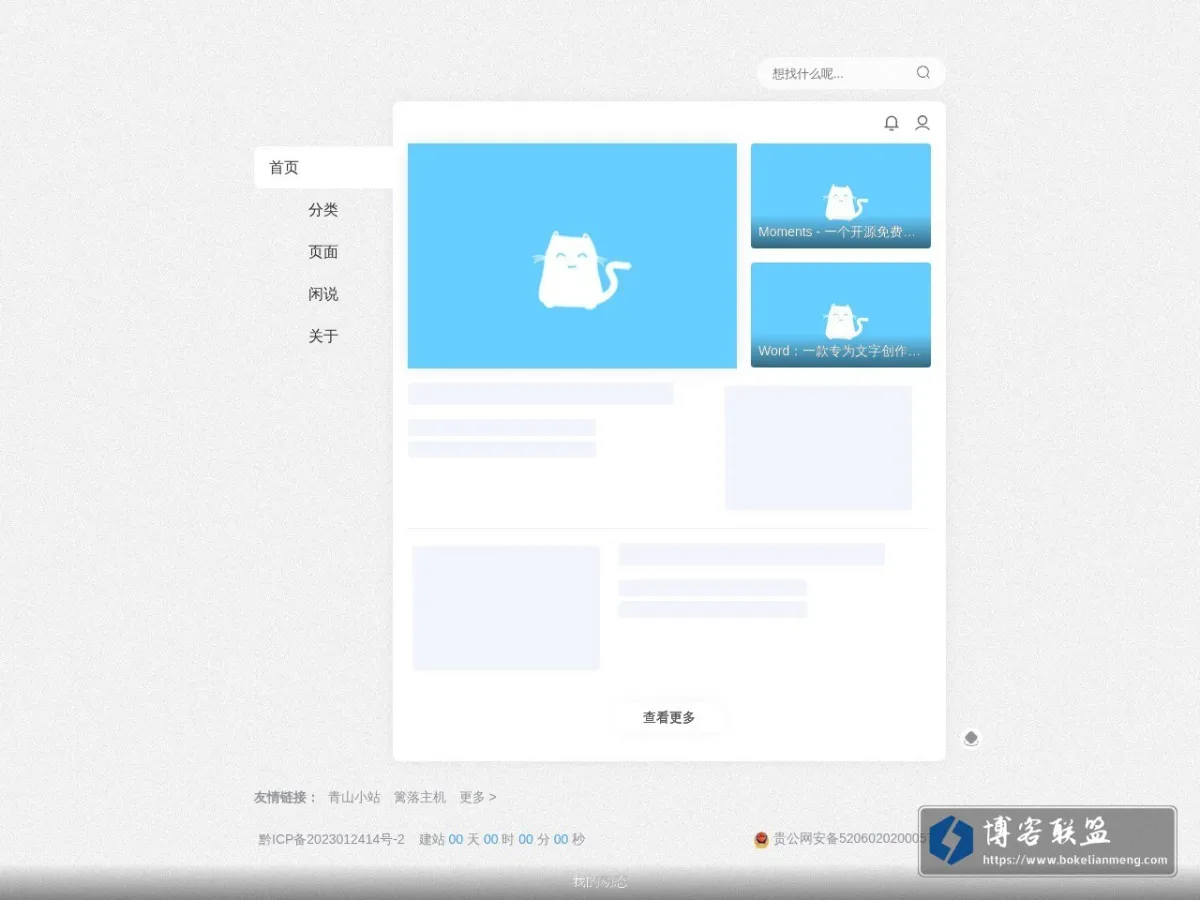
Task: Select the 首页 navigation item
Action: pos(323,167)
